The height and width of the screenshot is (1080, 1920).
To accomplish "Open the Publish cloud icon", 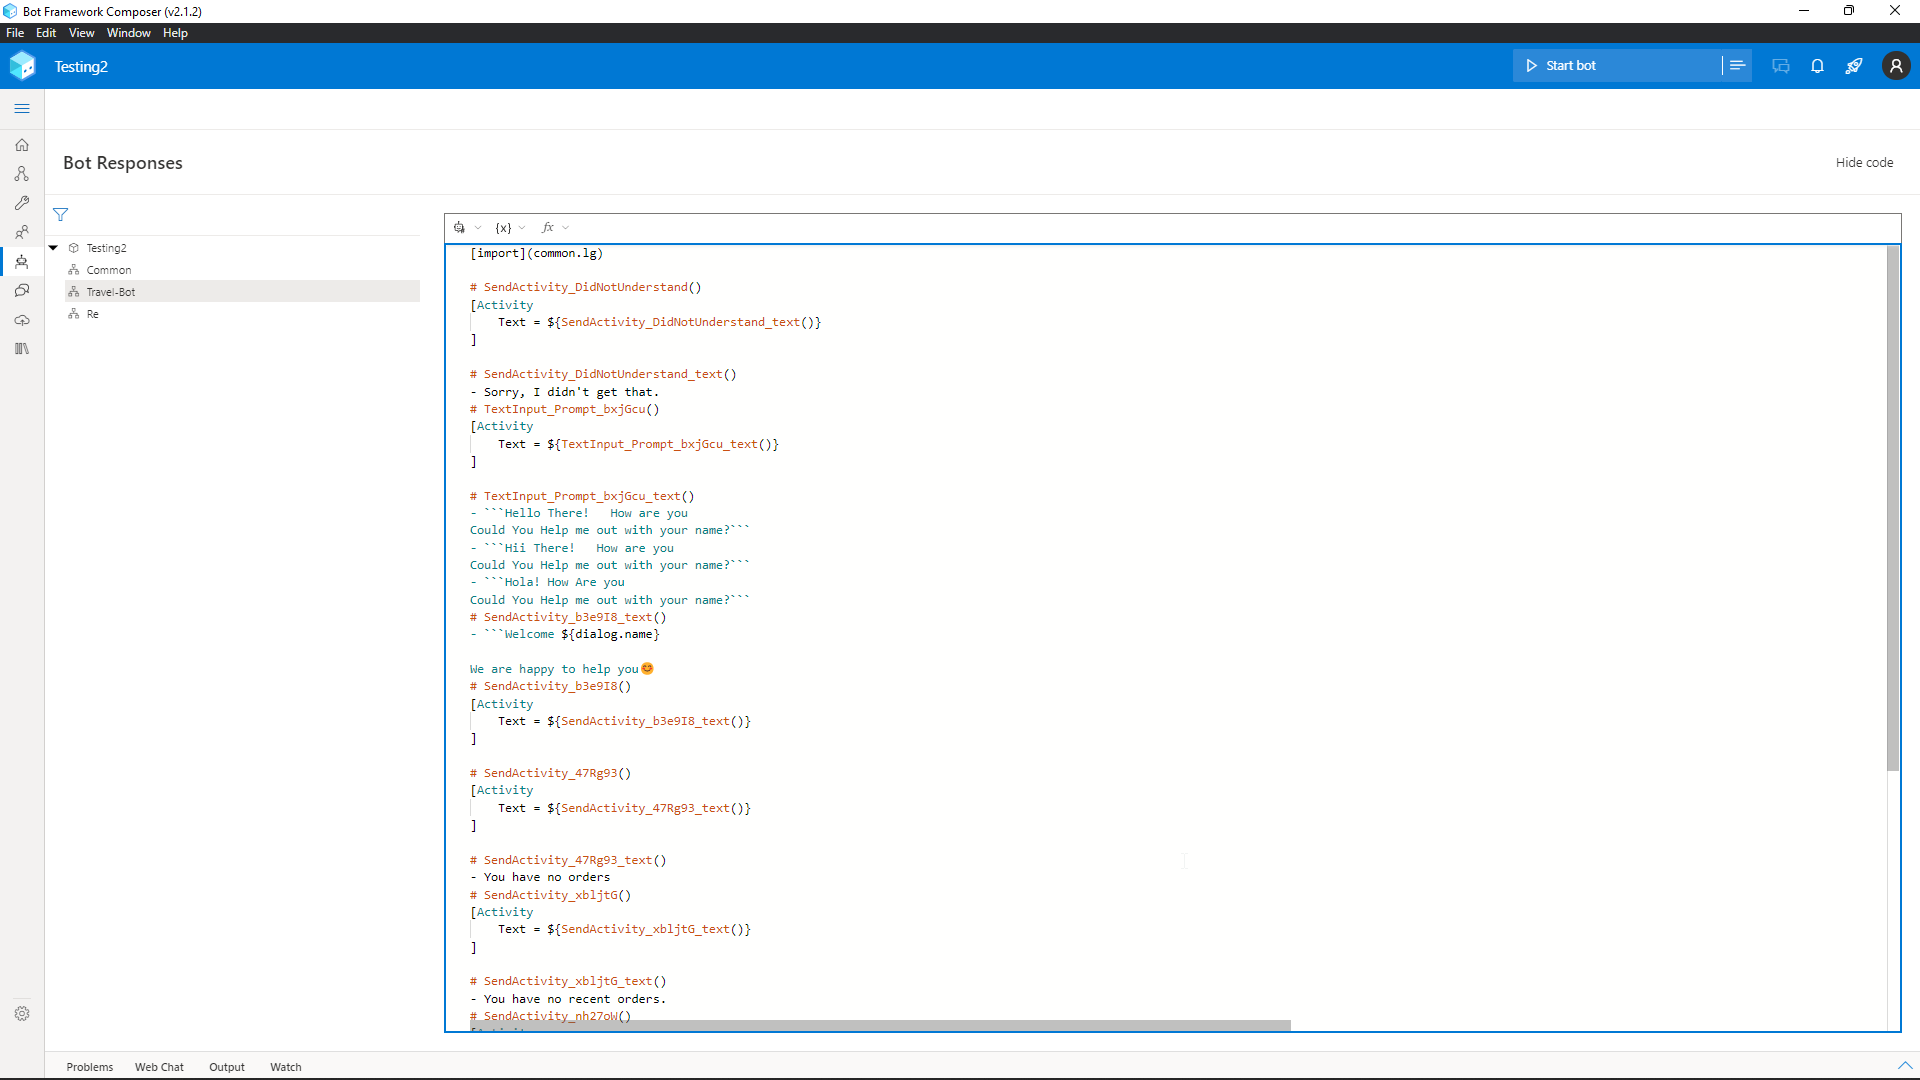I will (22, 320).
